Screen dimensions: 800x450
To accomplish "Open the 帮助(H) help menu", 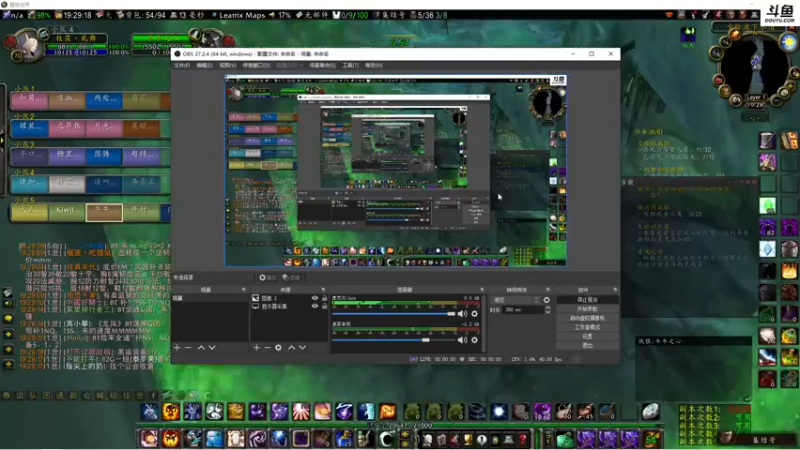I will tap(373, 65).
